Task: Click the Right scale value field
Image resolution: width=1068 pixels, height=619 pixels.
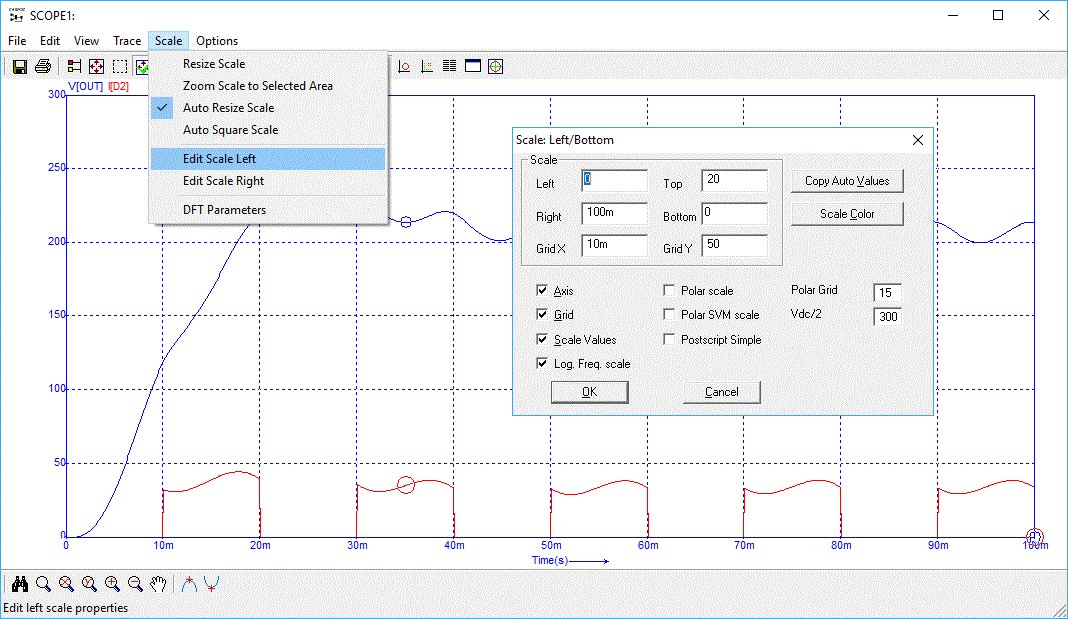Action: point(614,213)
